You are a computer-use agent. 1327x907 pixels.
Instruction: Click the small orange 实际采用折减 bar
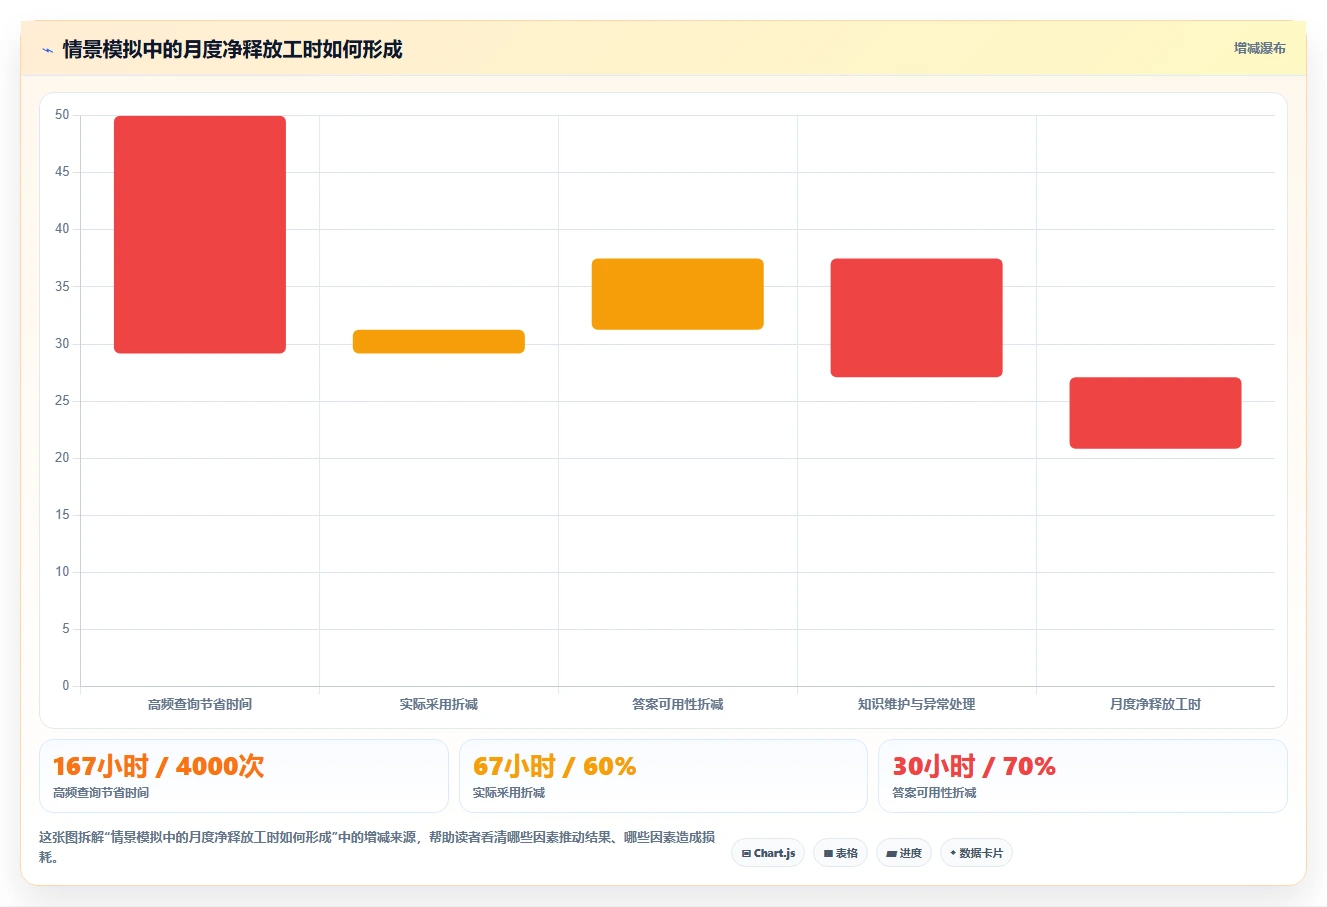439,341
